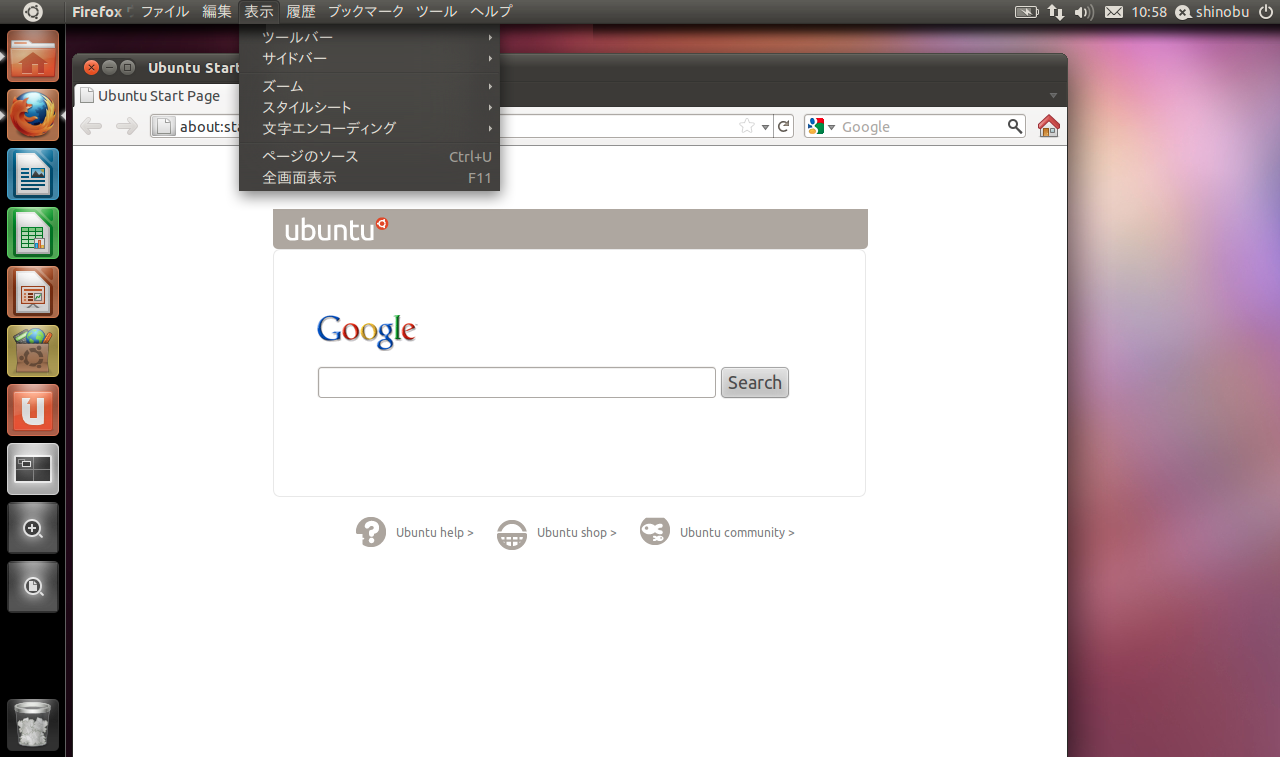Open the sound volume indicator
This screenshot has width=1280, height=757.
click(x=1084, y=12)
